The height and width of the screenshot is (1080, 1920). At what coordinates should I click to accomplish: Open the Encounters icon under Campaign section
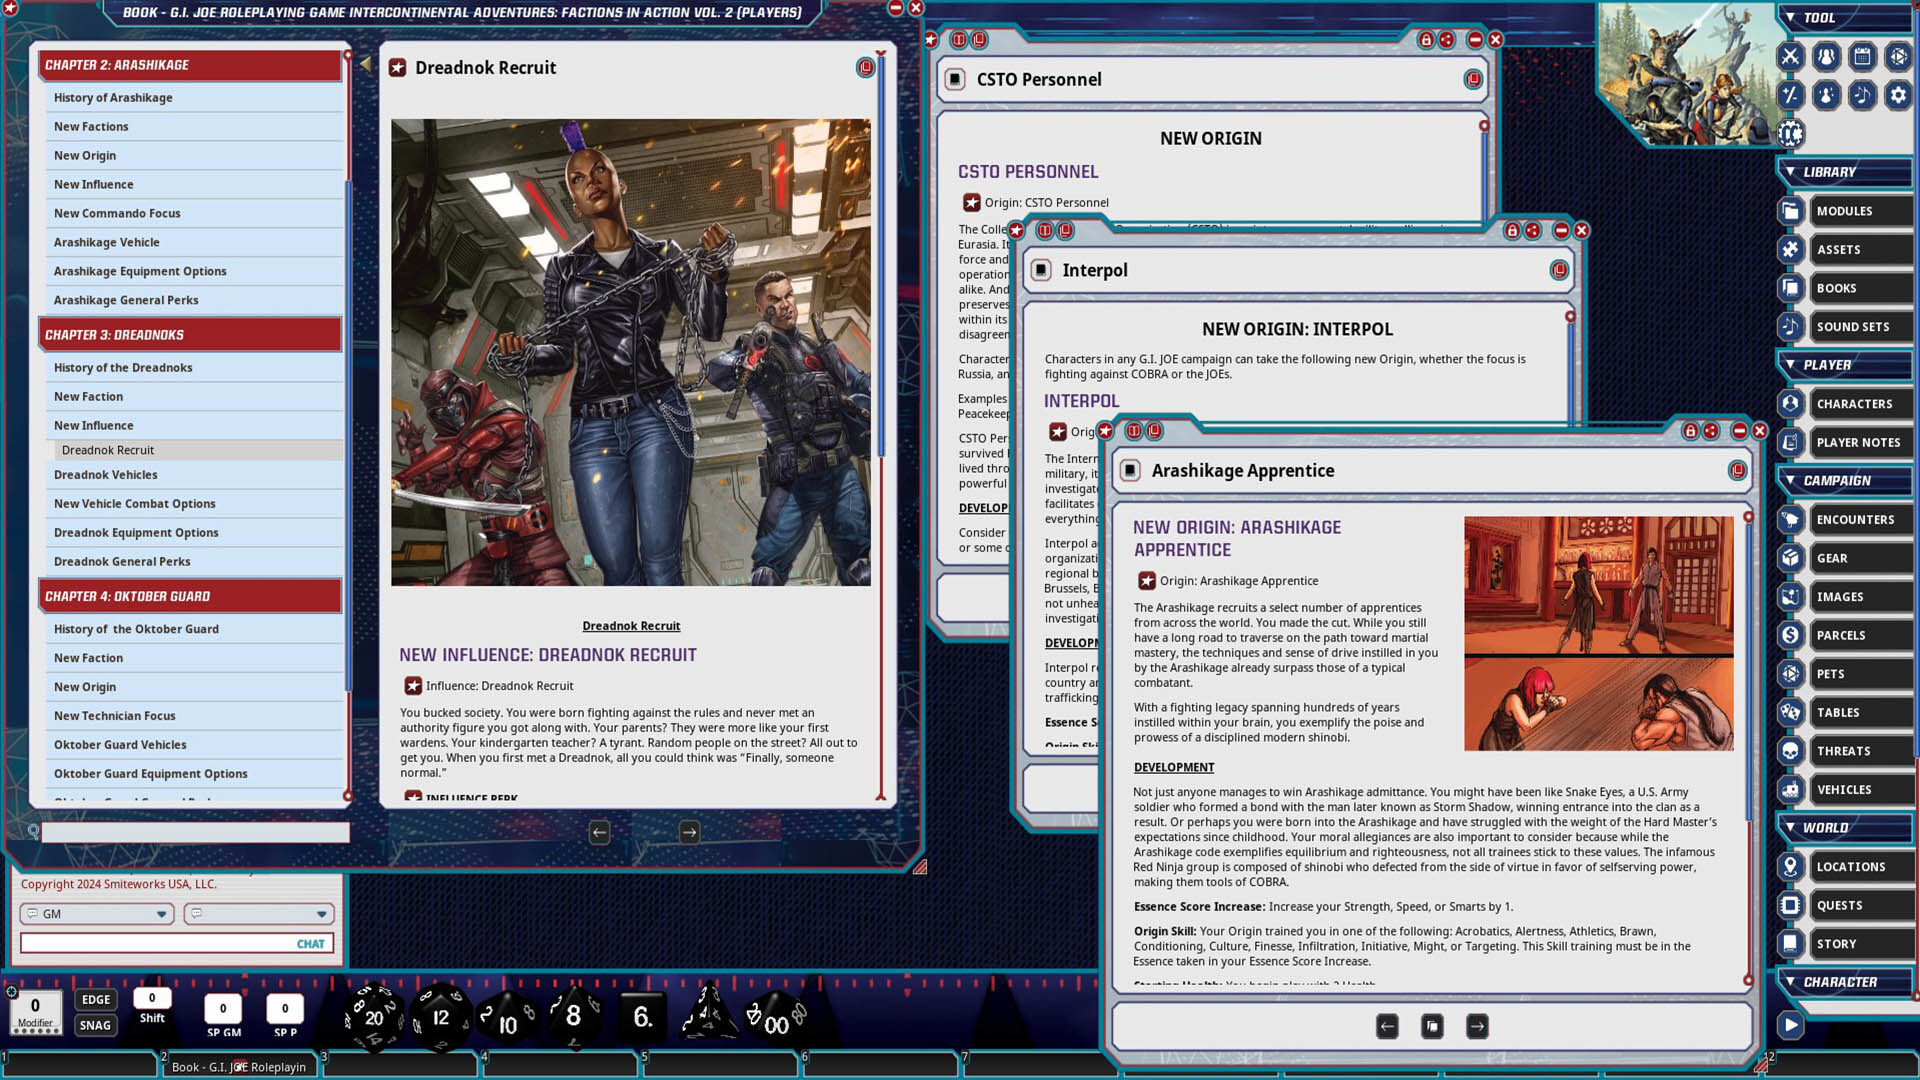[x=1789, y=519]
